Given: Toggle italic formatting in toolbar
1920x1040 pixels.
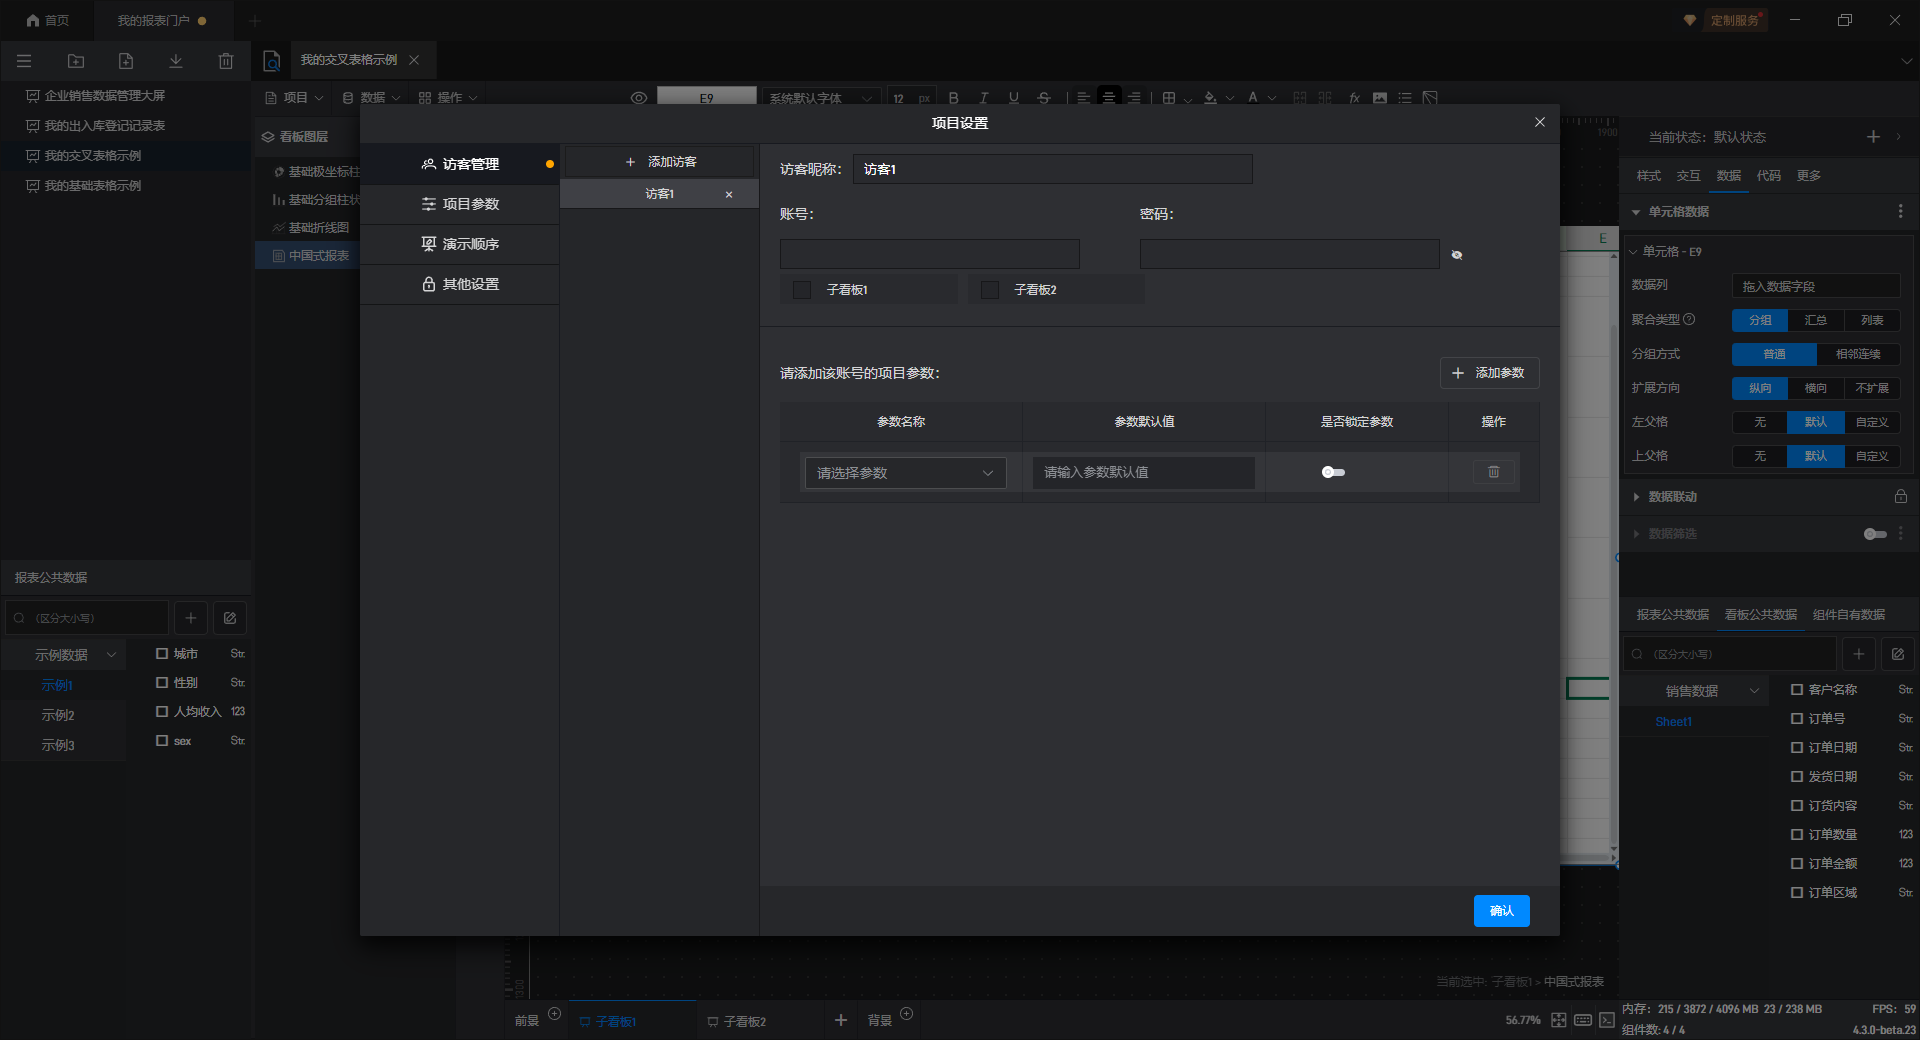Looking at the screenshot, I should [x=984, y=98].
